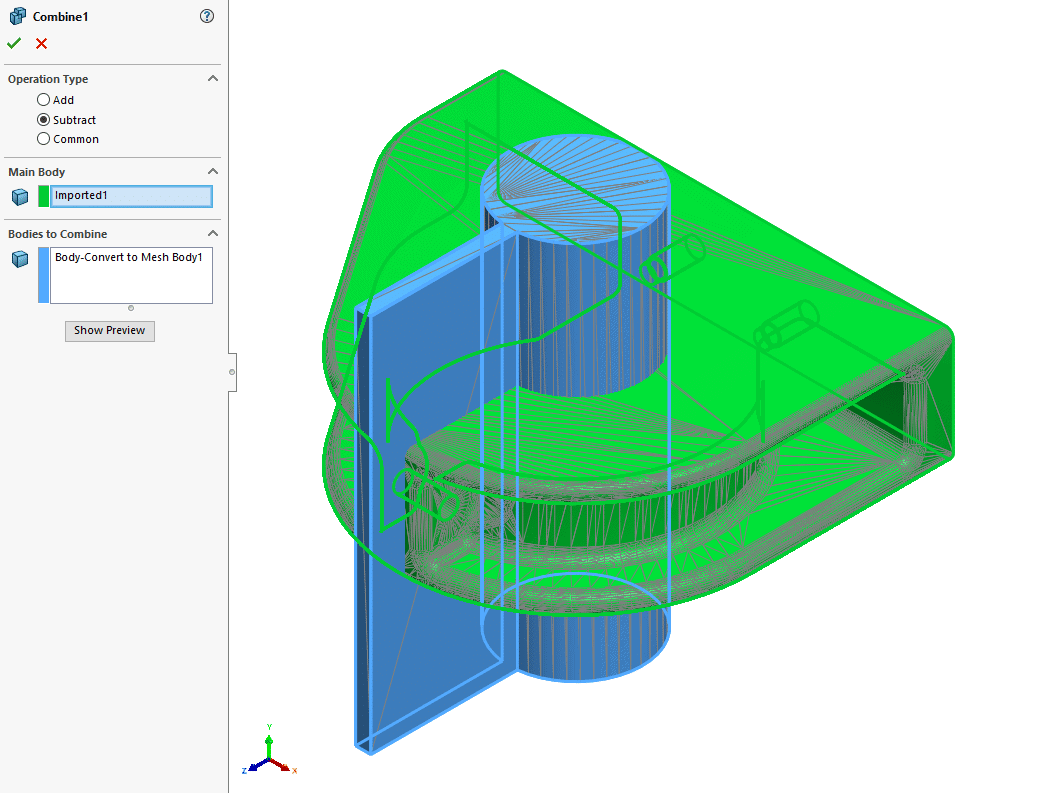Screen dimensions: 1049x793
Task: Accept the combine with the green checkmark
Action: click(14, 43)
